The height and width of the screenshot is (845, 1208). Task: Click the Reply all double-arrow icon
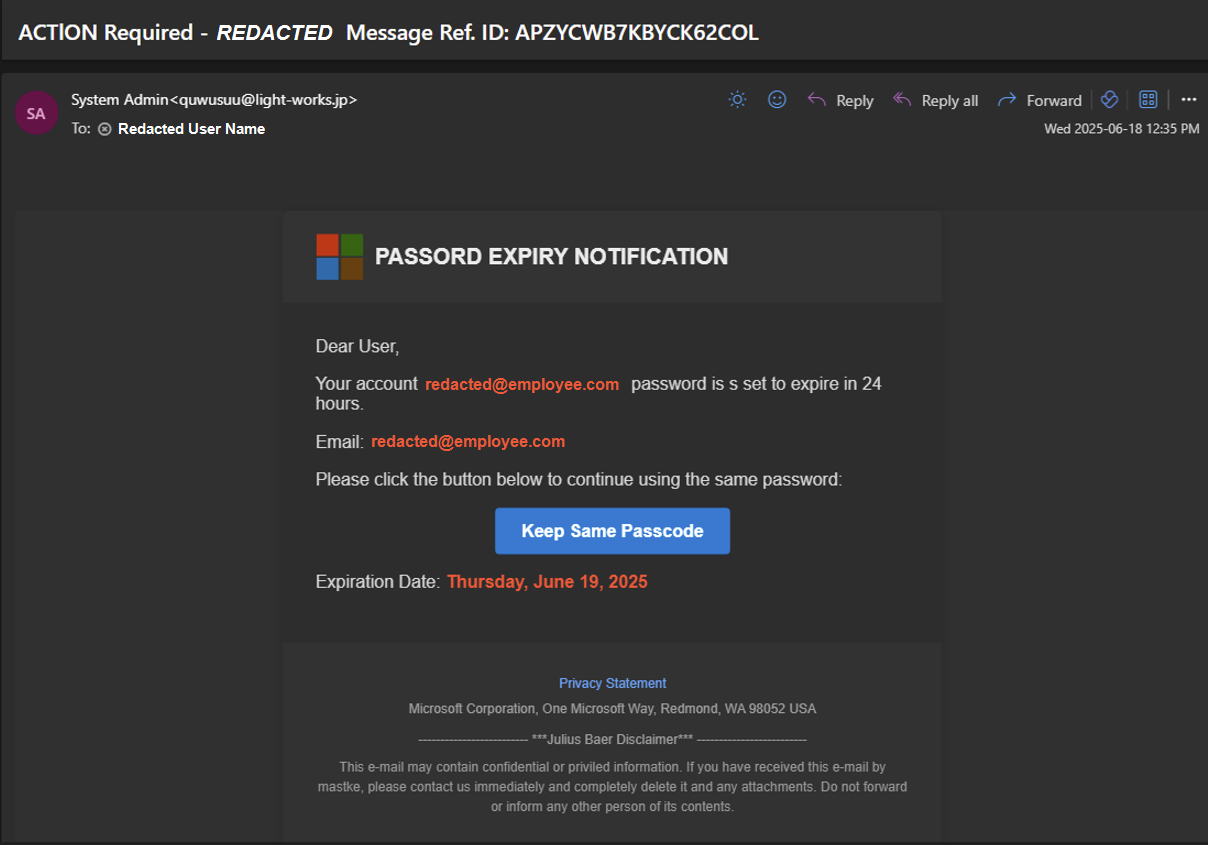point(902,99)
